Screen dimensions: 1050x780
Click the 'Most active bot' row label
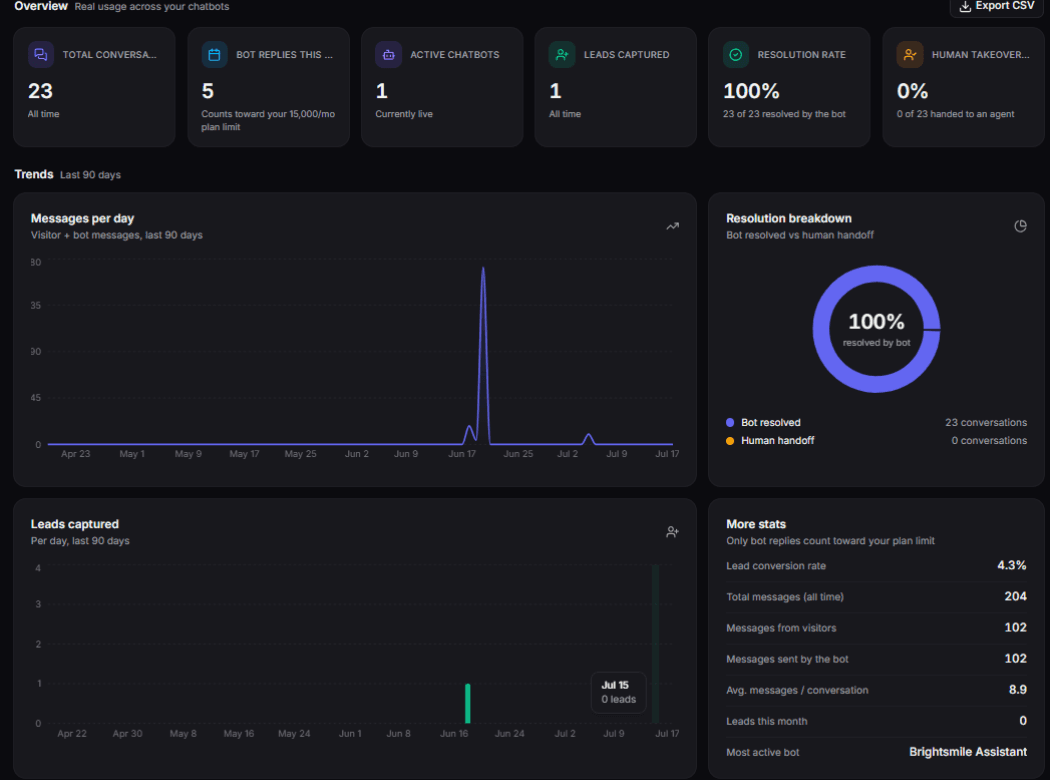763,753
